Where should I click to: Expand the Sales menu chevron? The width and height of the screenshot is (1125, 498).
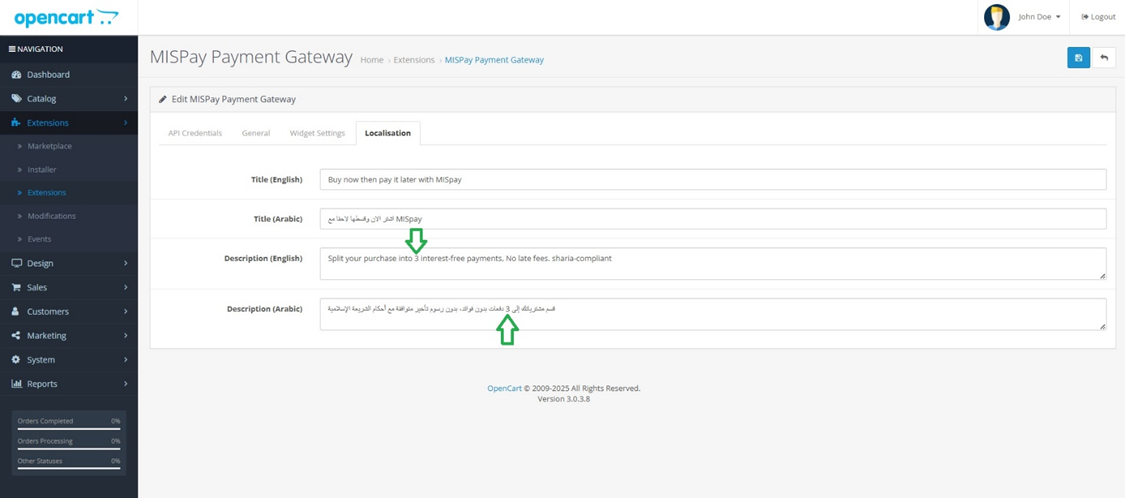point(126,287)
